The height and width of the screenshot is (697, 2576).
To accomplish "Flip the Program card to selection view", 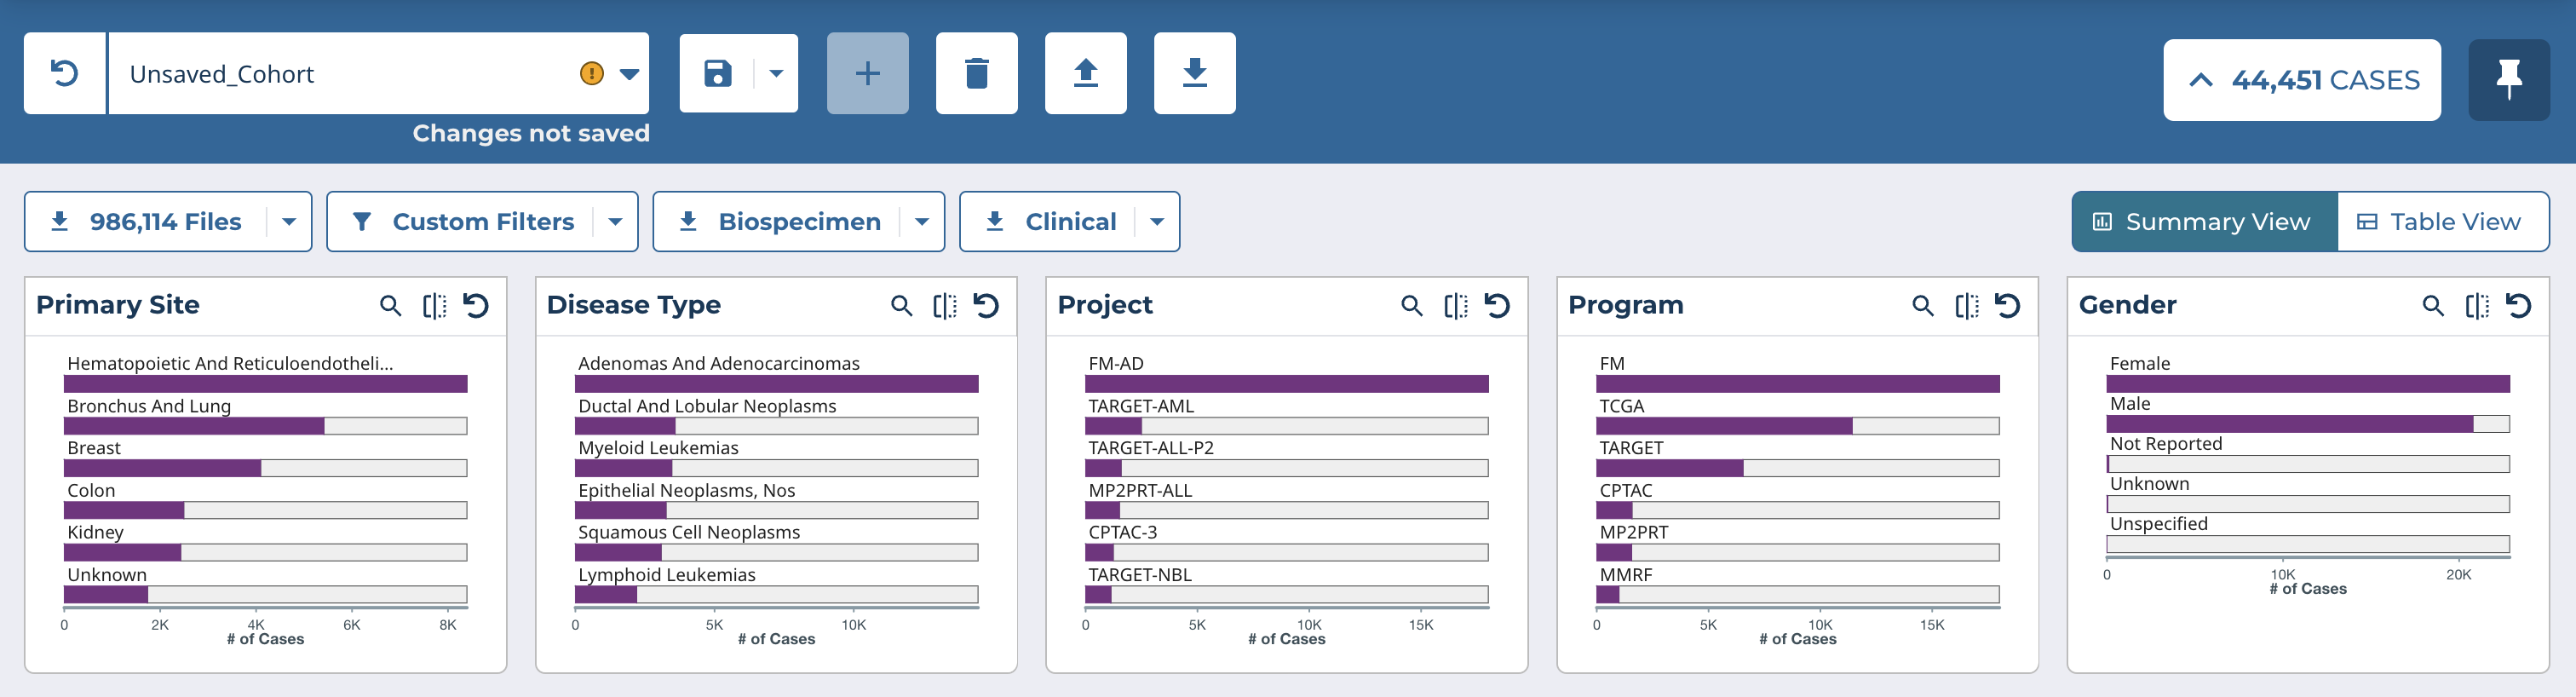I will pos(1966,306).
